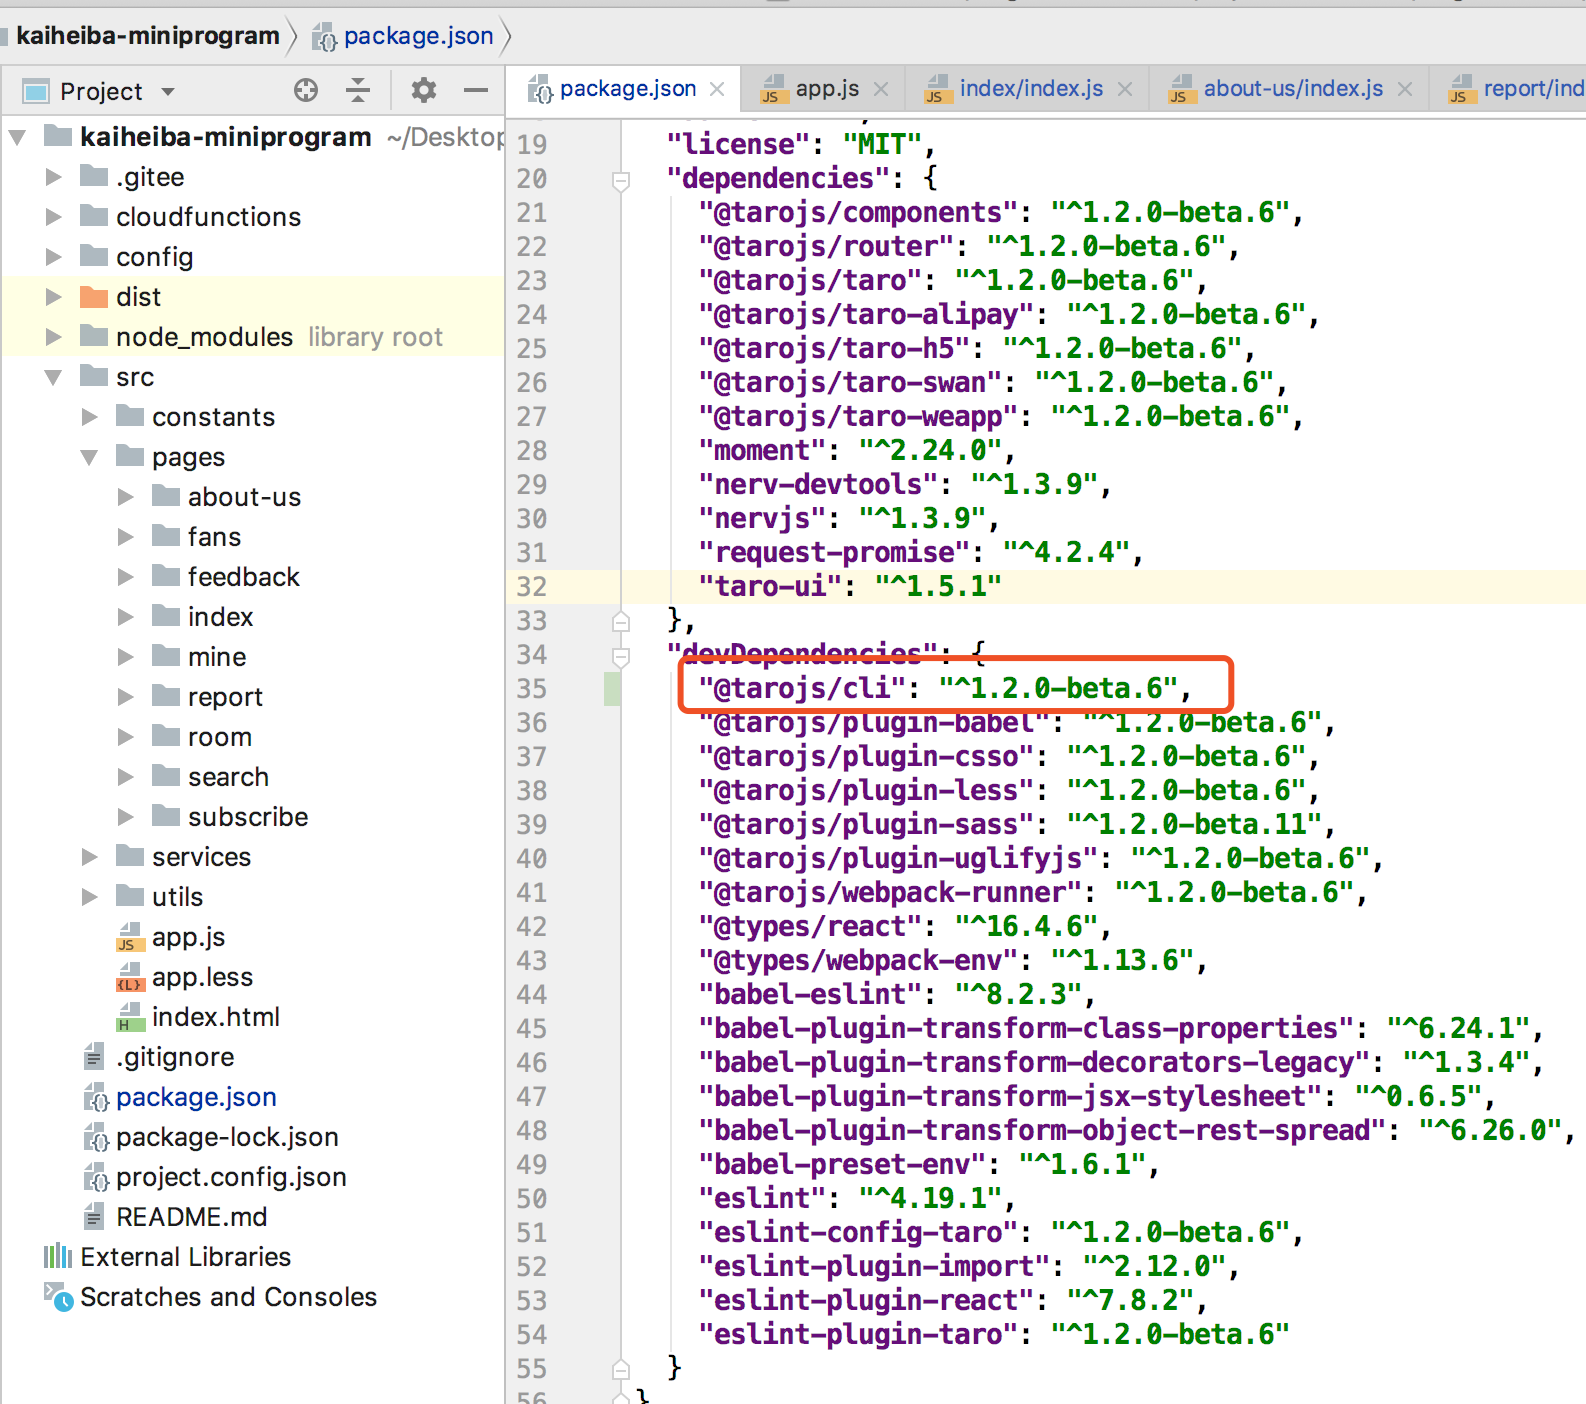Screen dimensions: 1586x1404
Task: Open app.less file icon in tree
Action: (x=130, y=977)
